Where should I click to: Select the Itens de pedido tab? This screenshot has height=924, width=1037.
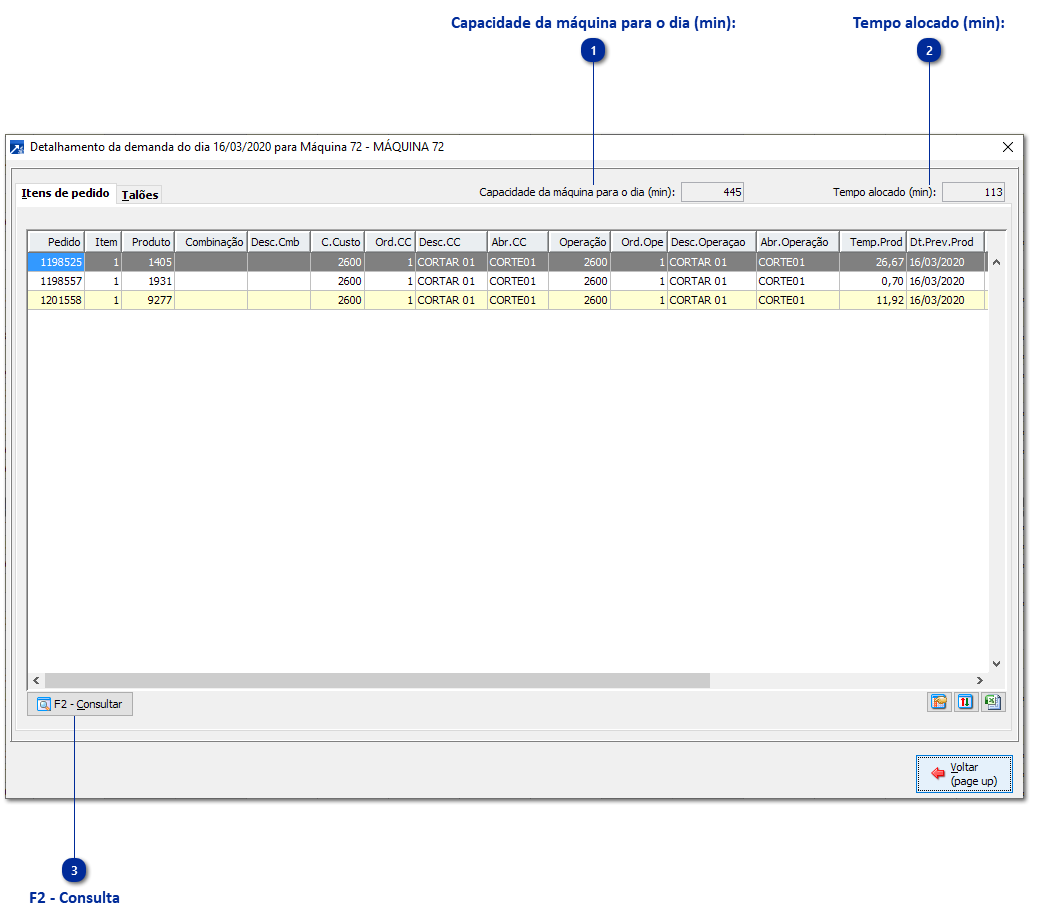(65, 193)
